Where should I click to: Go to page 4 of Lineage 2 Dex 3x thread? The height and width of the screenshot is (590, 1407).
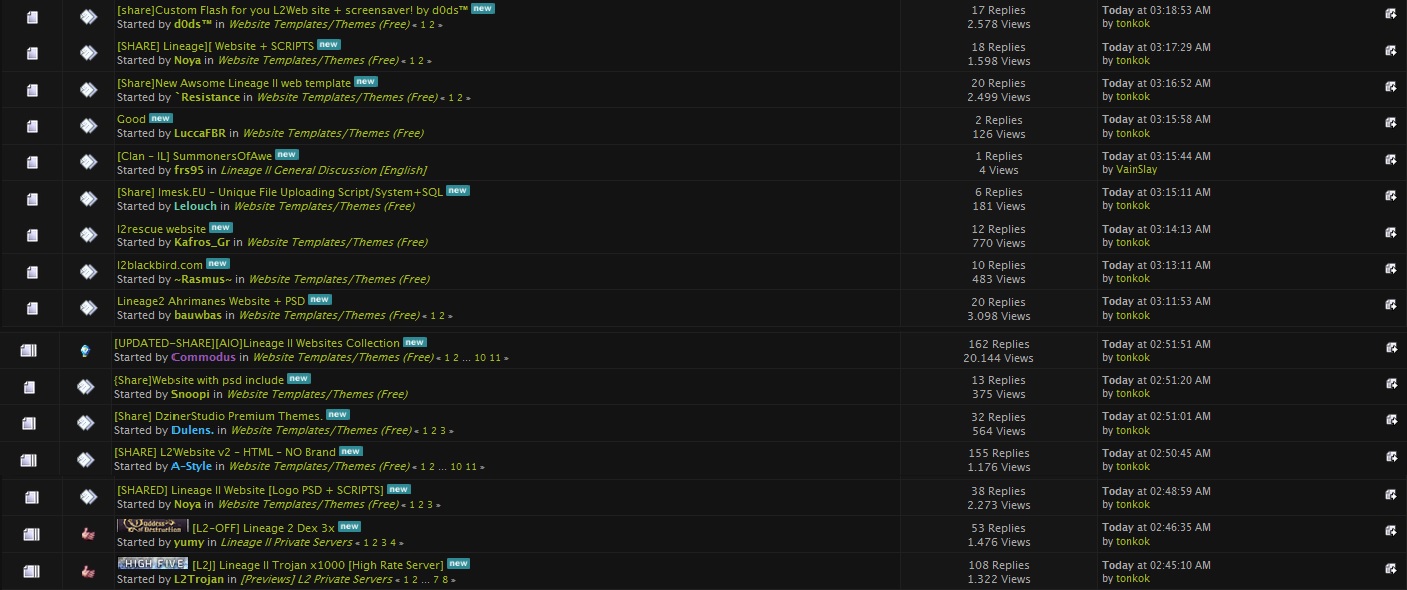[393, 543]
